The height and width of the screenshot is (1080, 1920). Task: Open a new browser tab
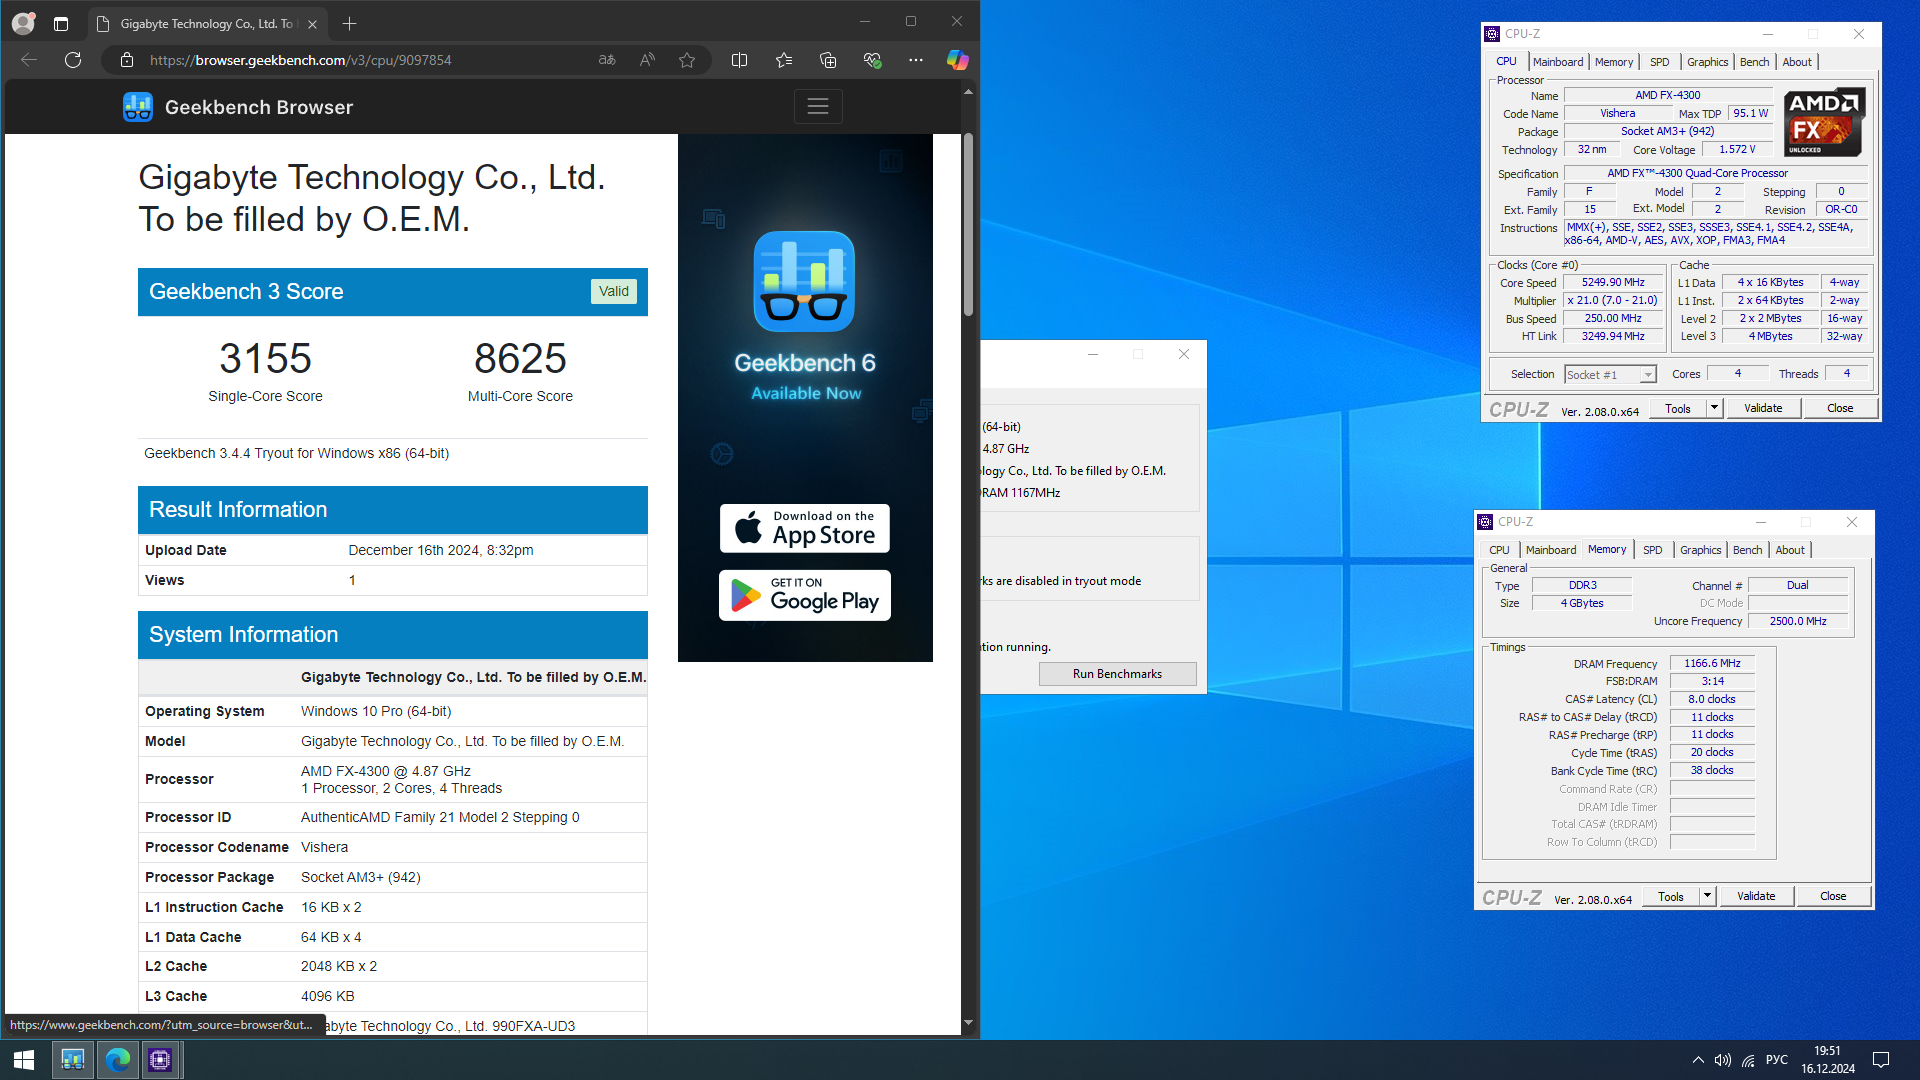tap(349, 24)
